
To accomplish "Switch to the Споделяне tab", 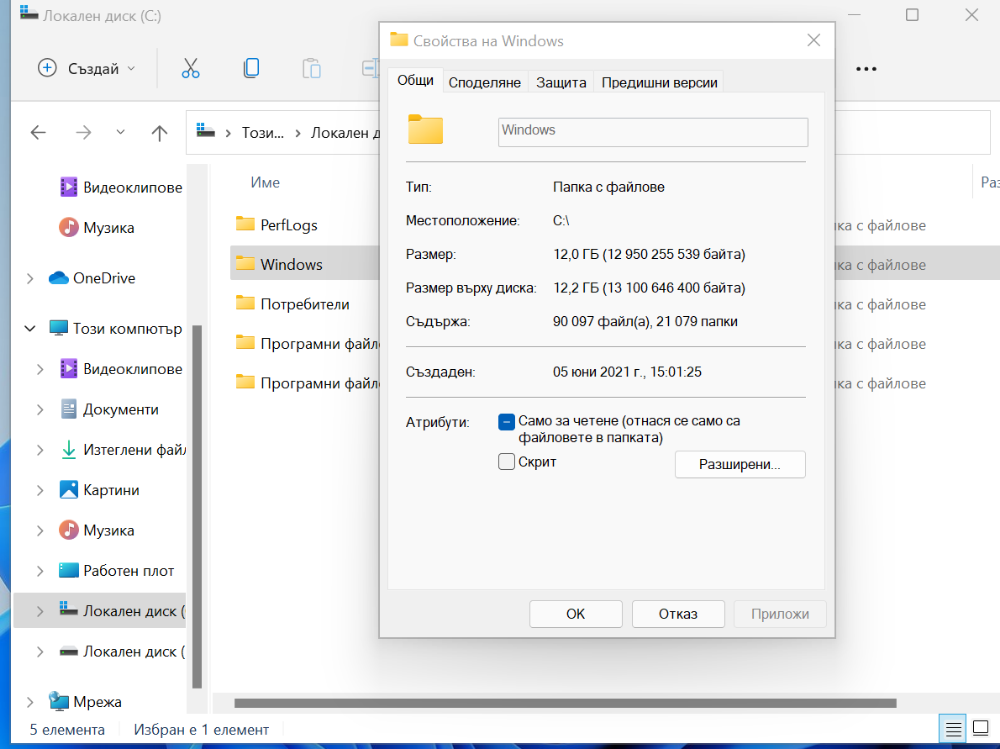I will (x=485, y=82).
